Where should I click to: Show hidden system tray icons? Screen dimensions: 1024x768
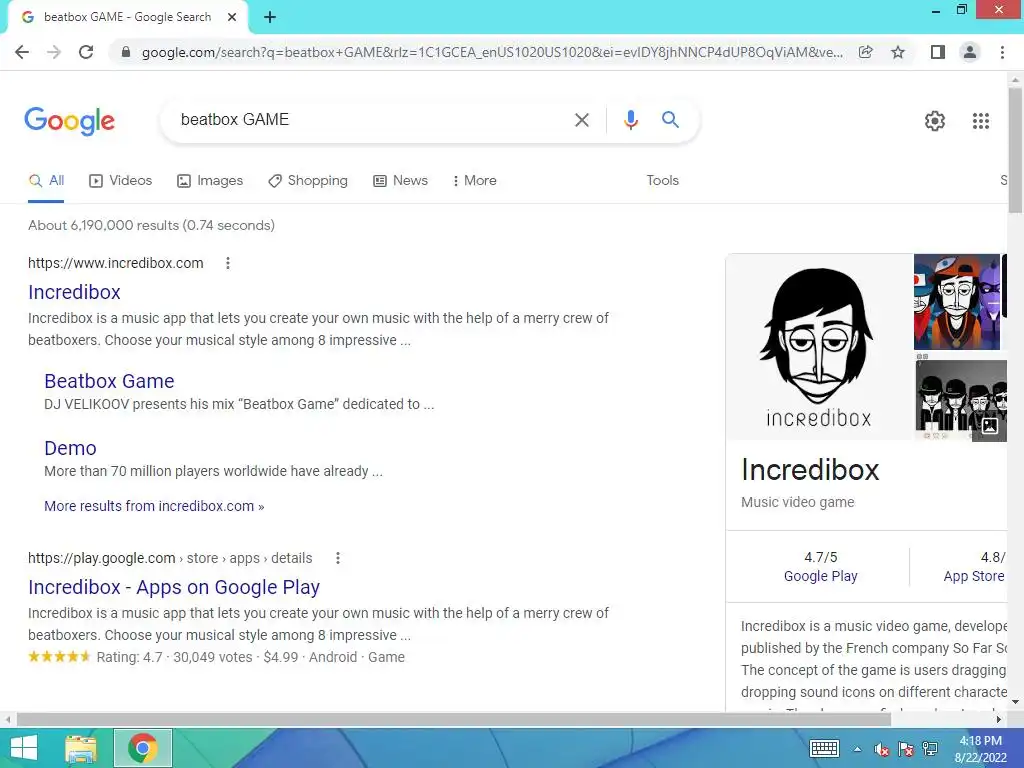[x=857, y=749]
